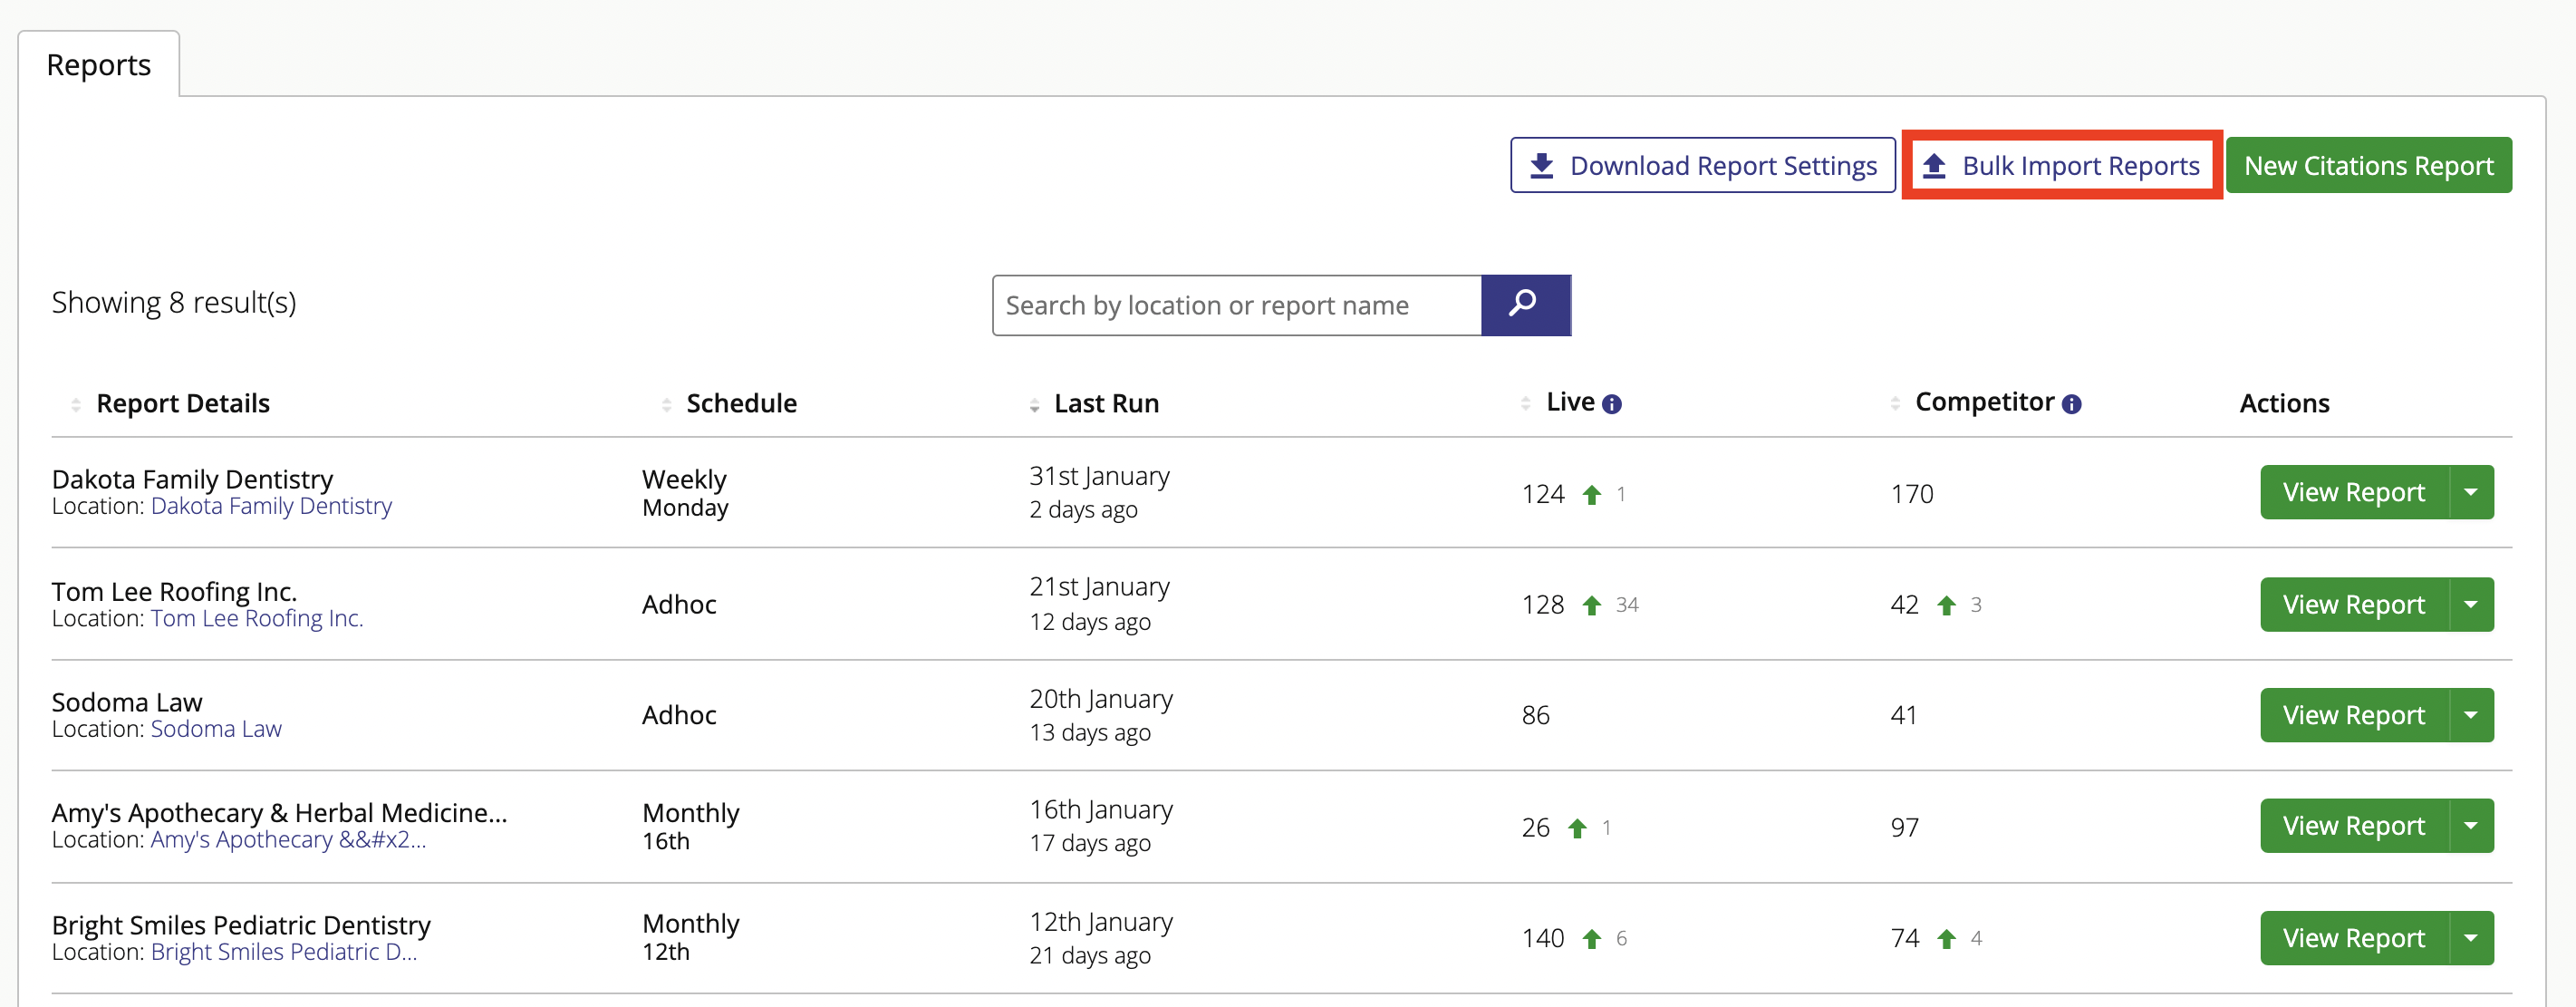Click the Live value 128
2576x1007 pixels.
click(x=1543, y=605)
